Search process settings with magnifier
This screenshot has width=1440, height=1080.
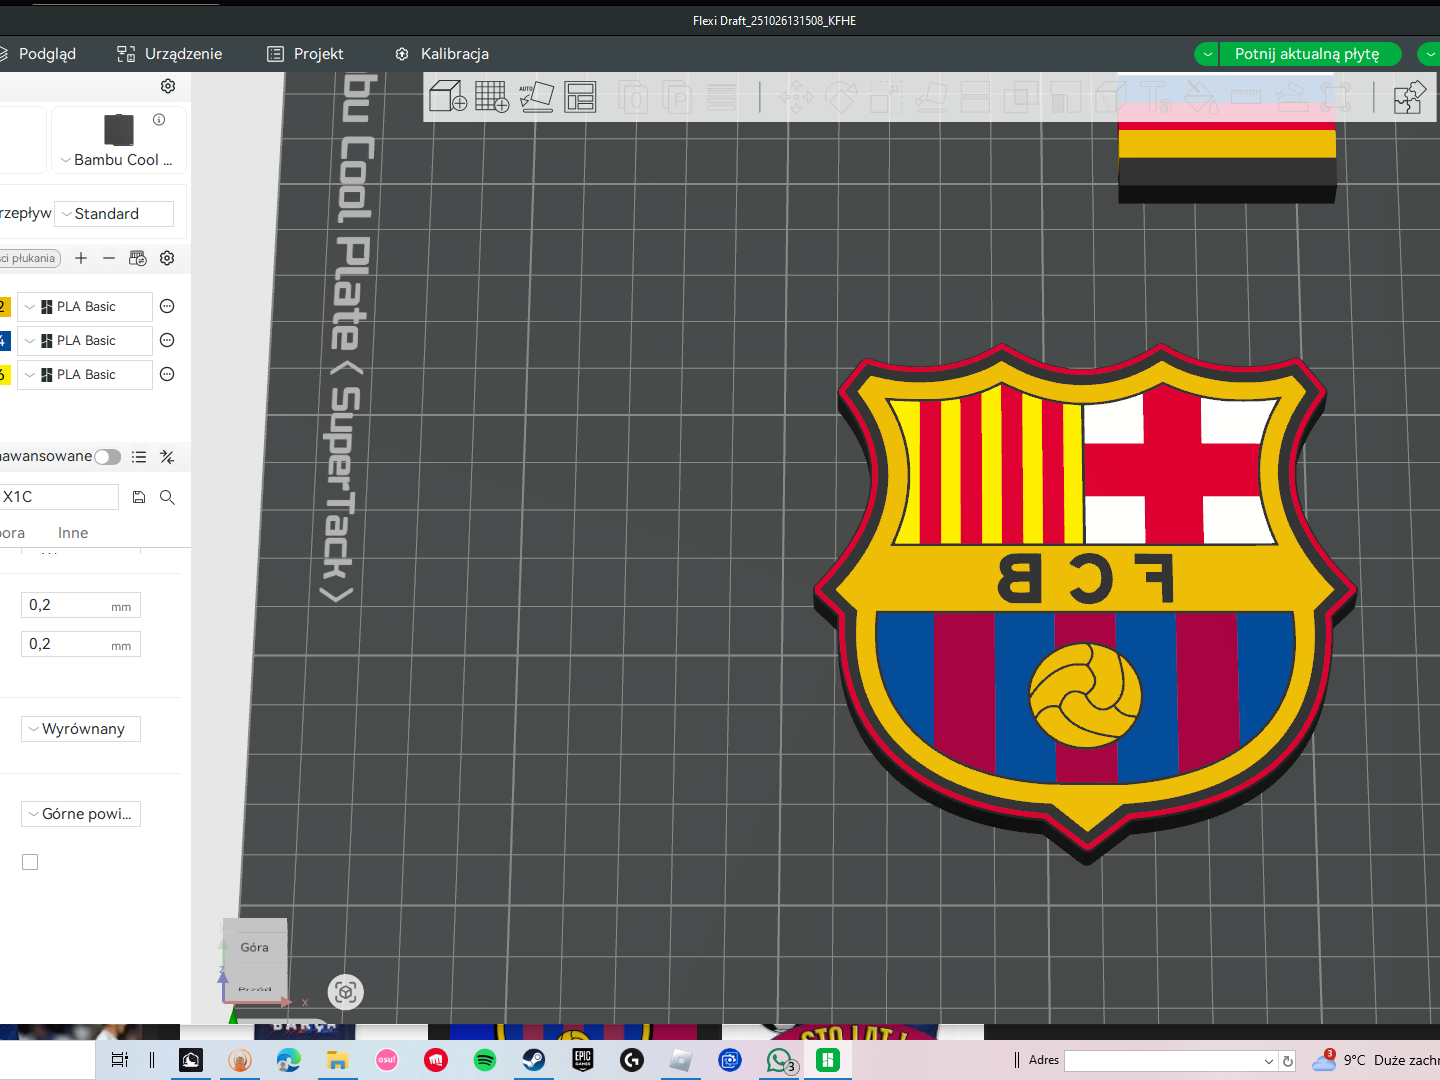click(167, 497)
